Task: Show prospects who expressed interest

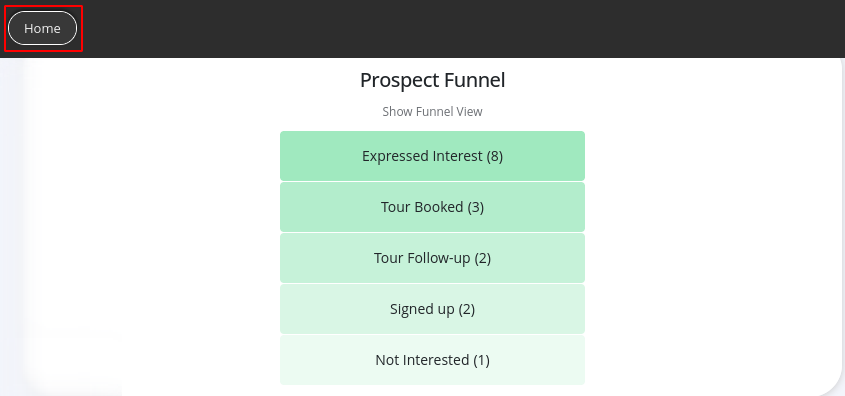Action: coord(432,156)
